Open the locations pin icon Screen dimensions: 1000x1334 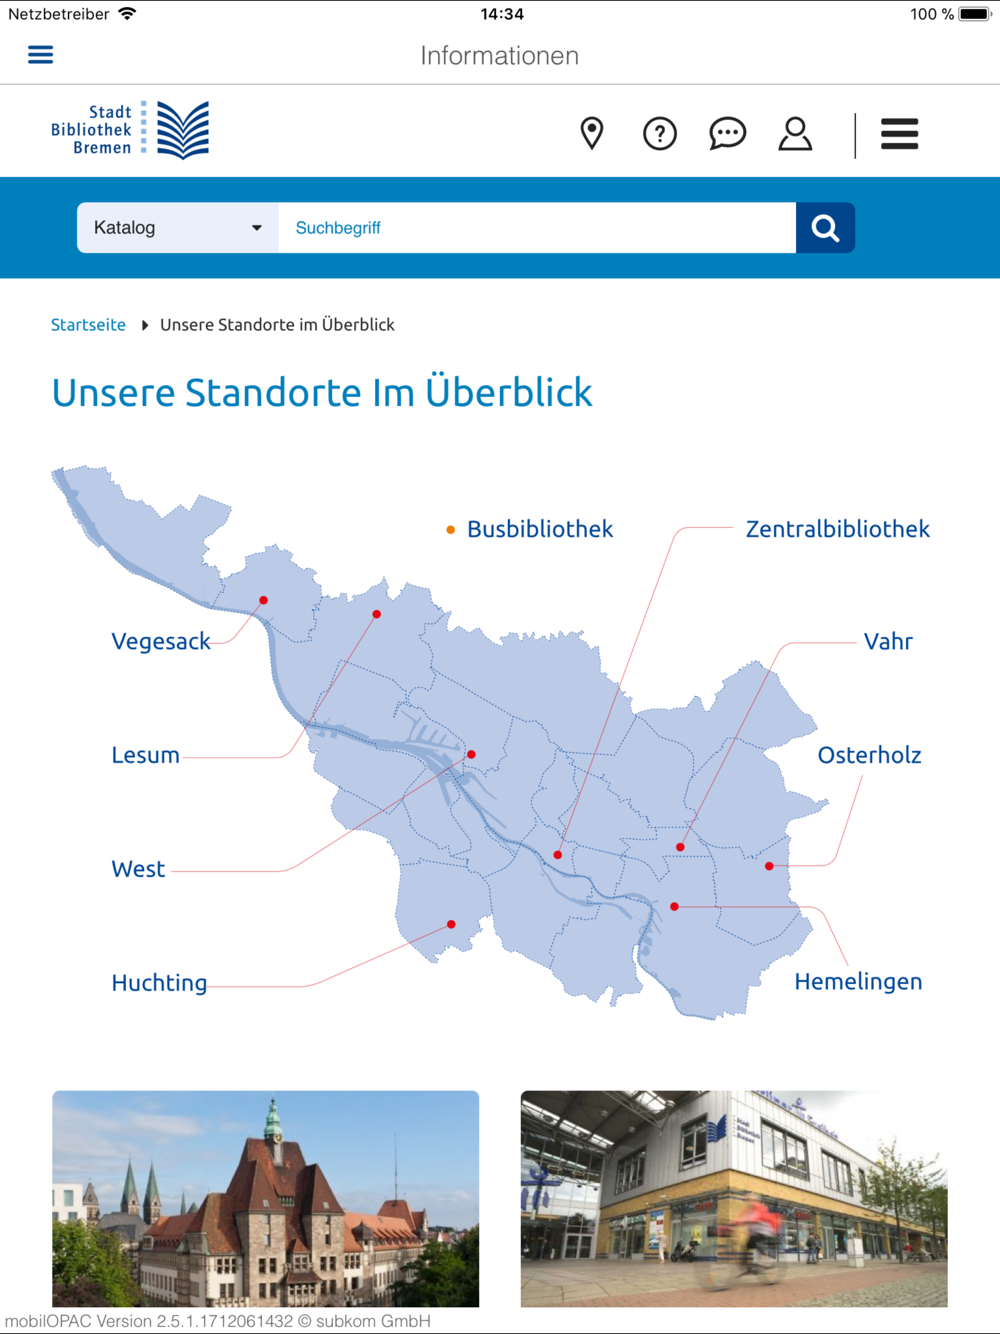pos(592,133)
